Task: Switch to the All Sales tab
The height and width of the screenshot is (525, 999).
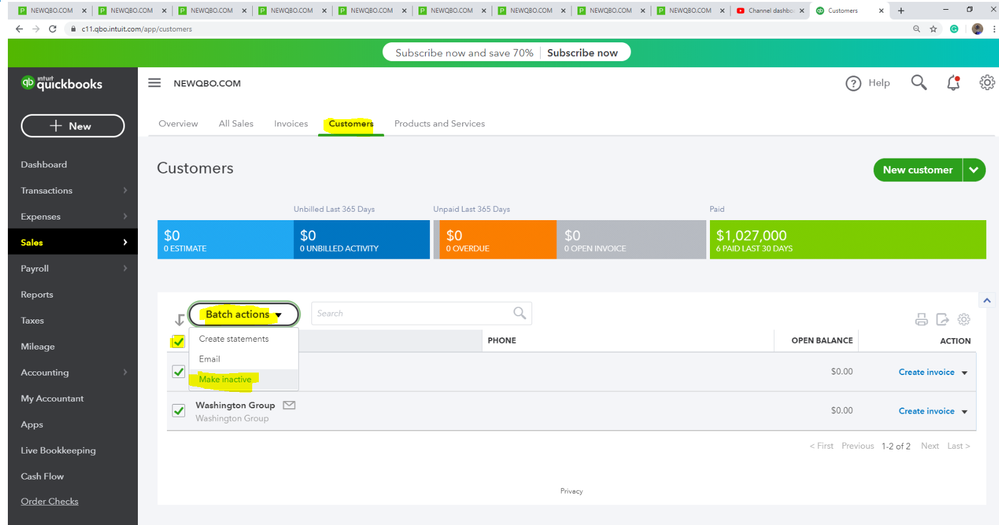Action: pyautogui.click(x=236, y=124)
